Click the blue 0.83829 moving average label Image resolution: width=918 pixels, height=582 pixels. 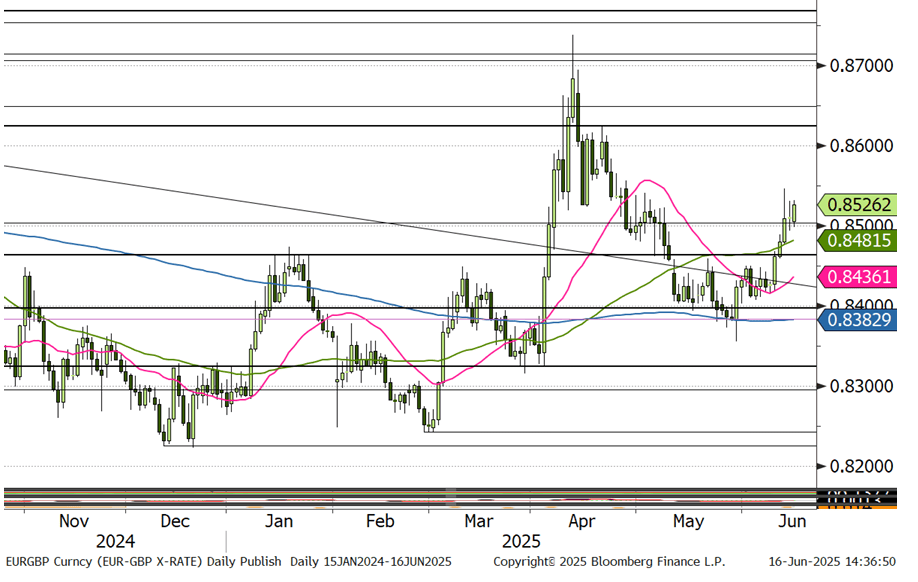click(858, 319)
